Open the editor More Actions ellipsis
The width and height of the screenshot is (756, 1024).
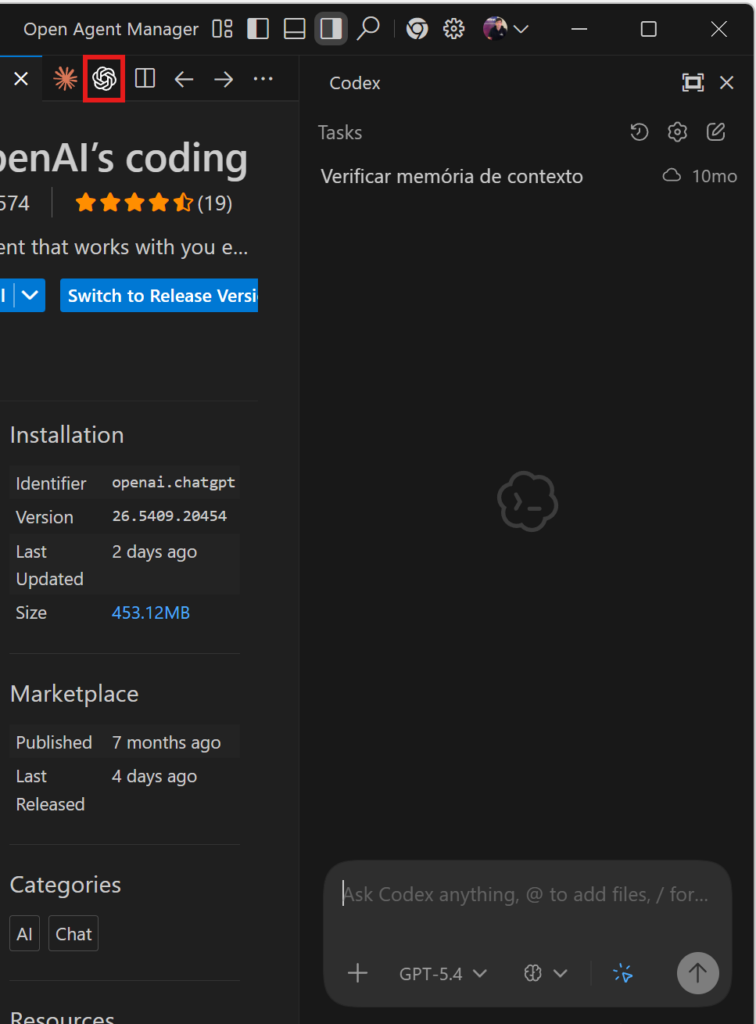tap(263, 79)
